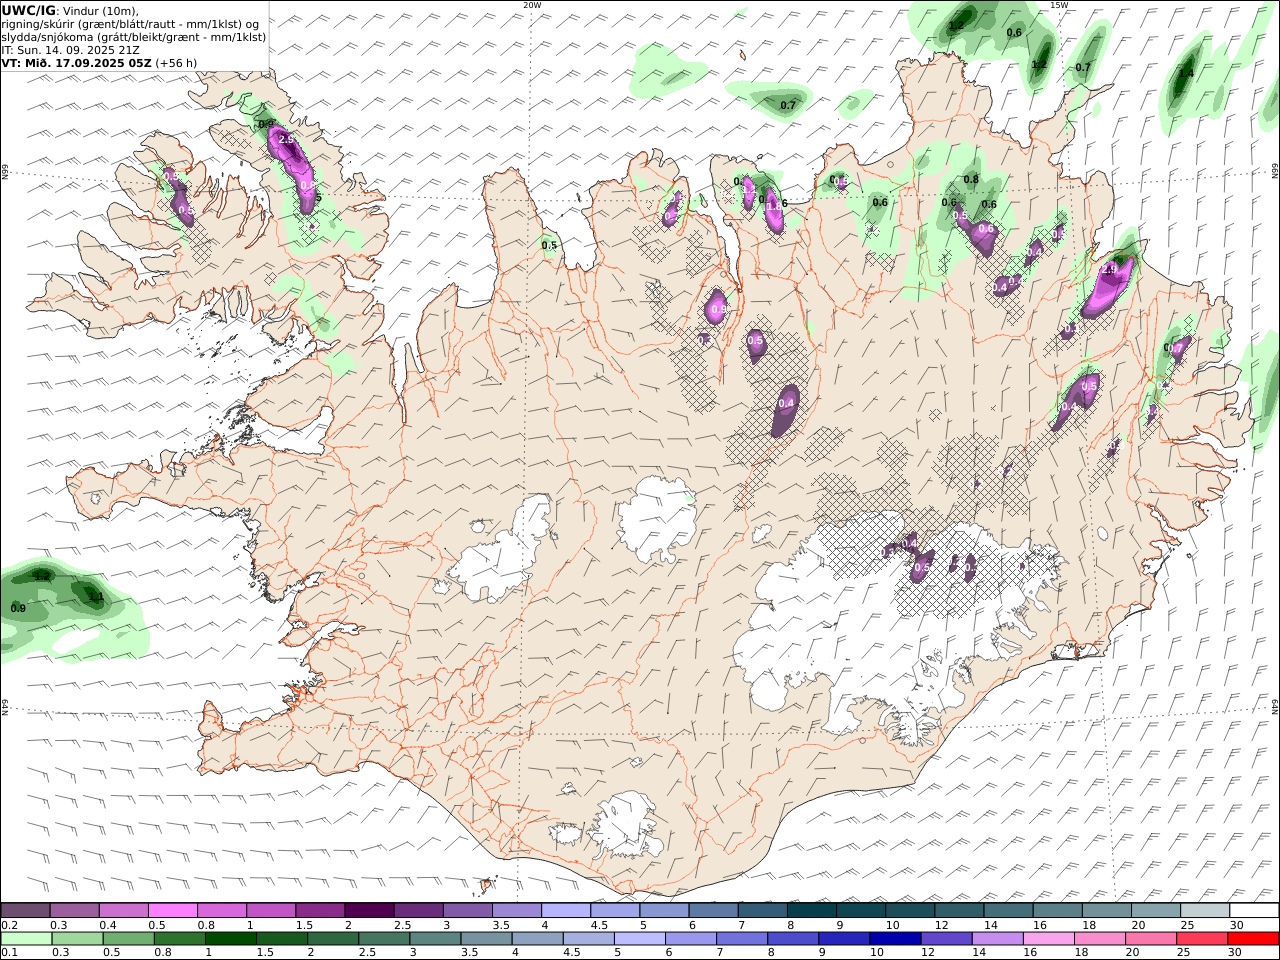Viewport: 1280px width, 960px height.
Task: Select the slate blue 6 swatch in upper legend row
Action: click(x=714, y=911)
